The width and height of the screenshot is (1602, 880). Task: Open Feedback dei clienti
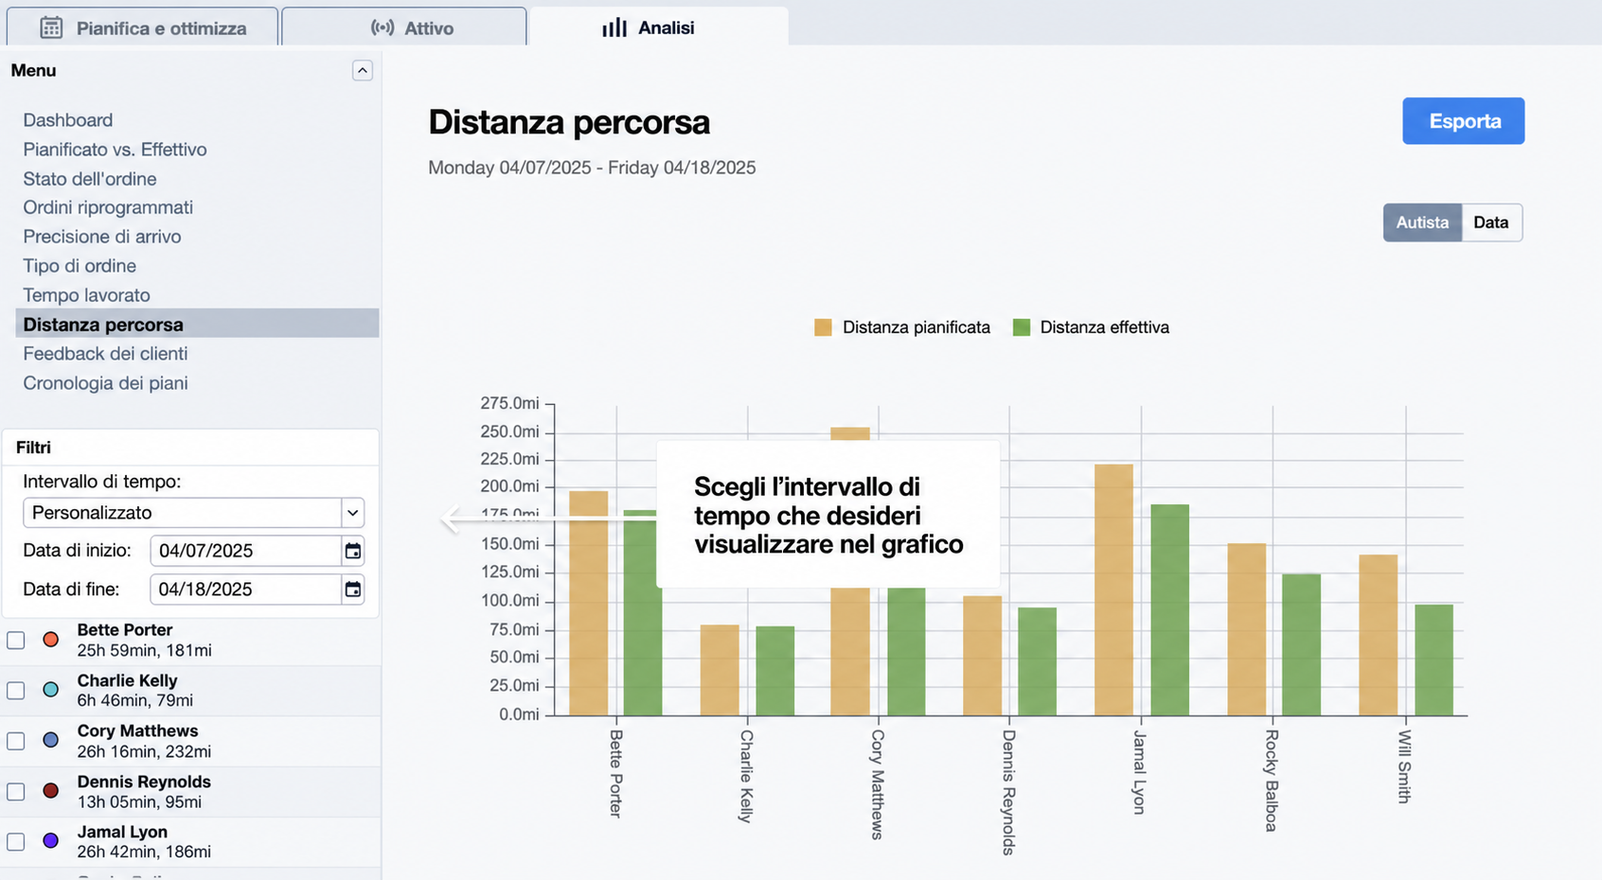click(105, 353)
